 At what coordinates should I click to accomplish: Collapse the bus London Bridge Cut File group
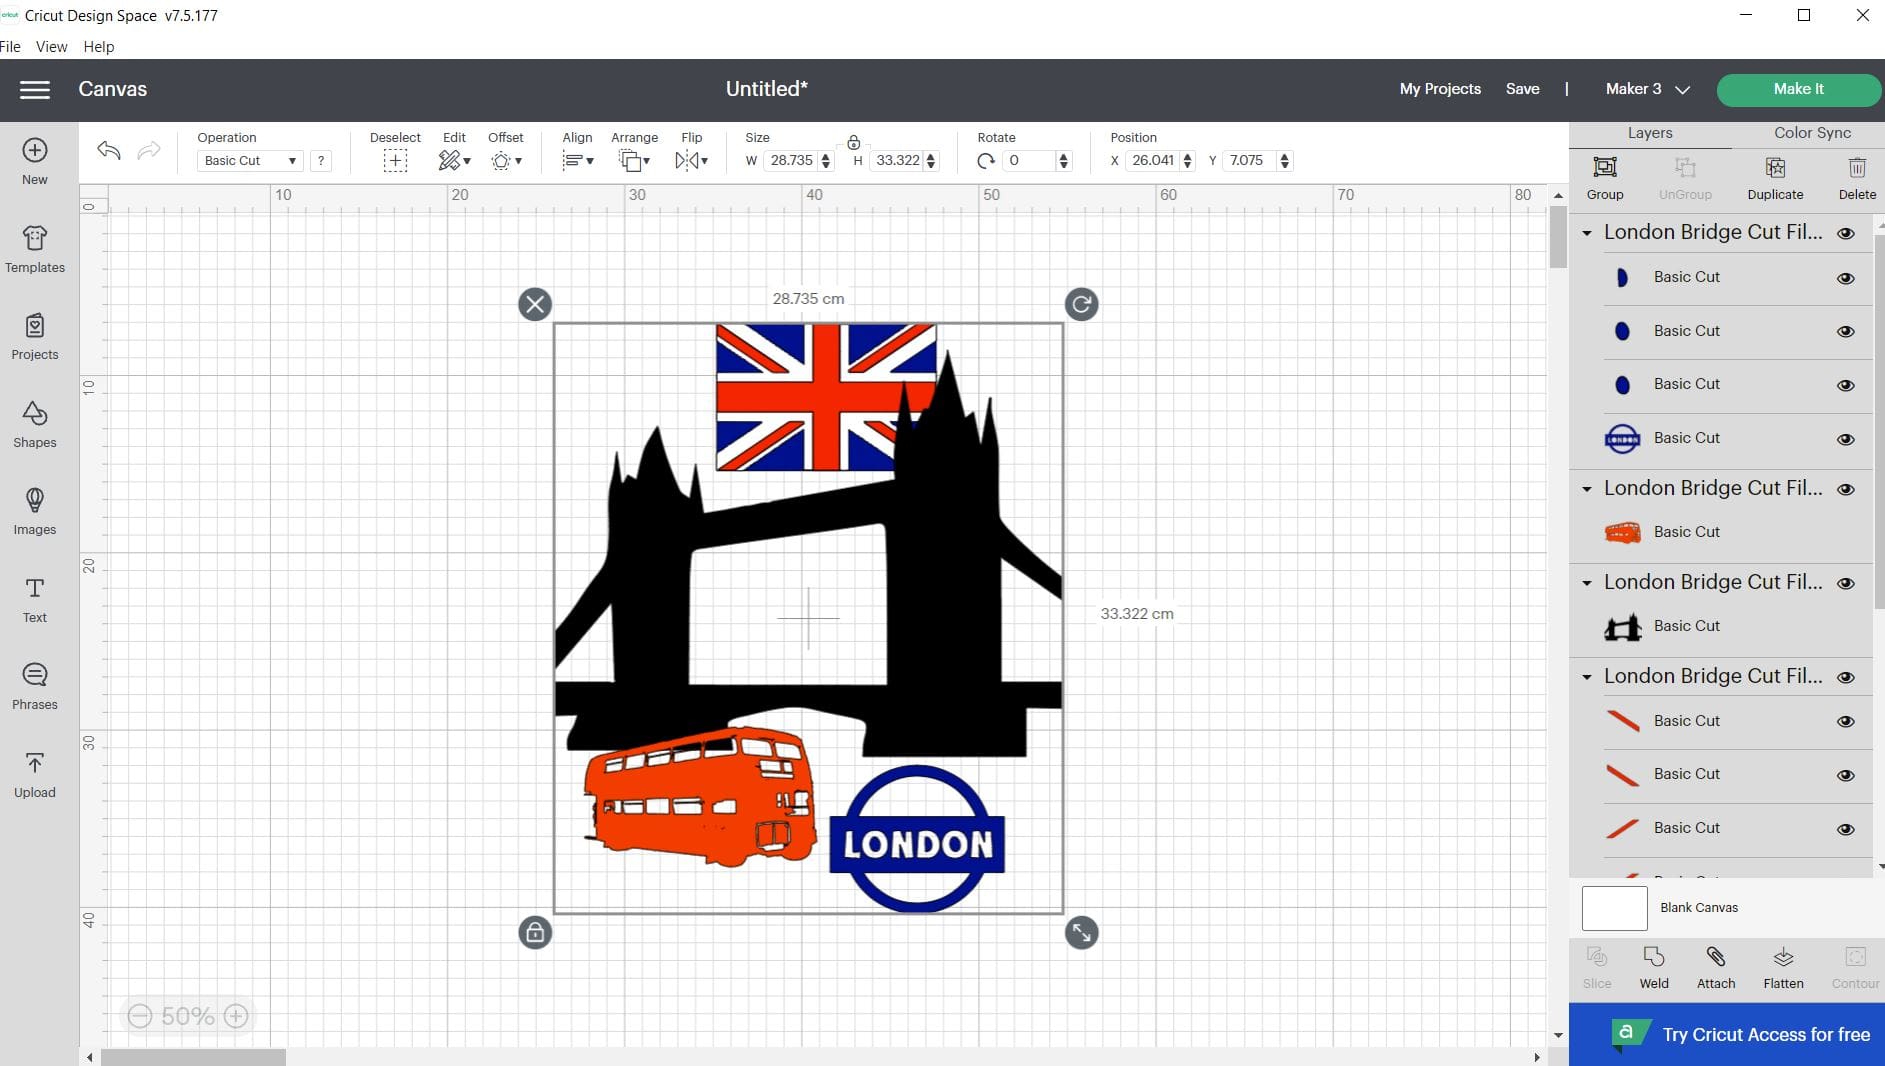coord(1587,489)
